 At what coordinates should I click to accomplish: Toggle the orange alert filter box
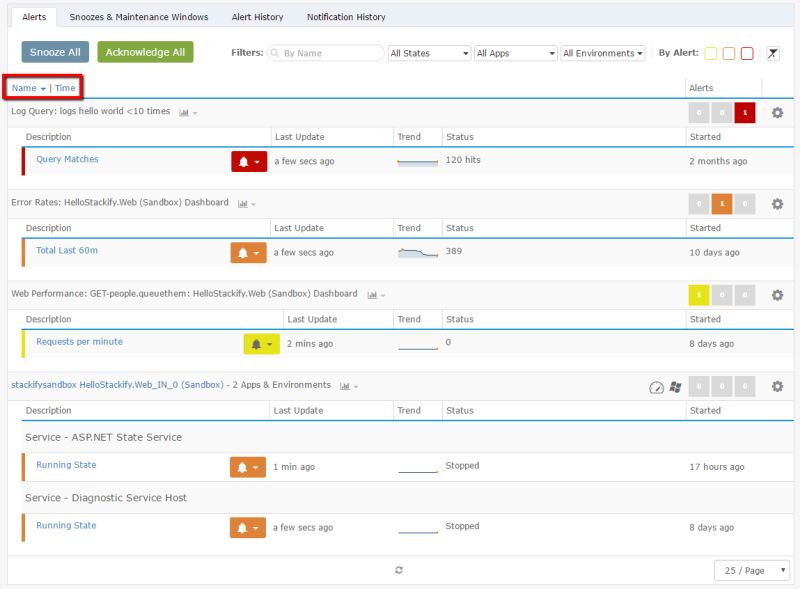729,53
